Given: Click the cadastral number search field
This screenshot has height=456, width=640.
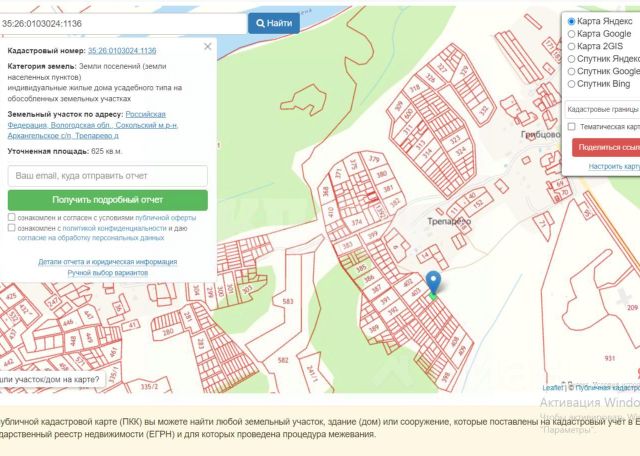Looking at the screenshot, I should 123,24.
